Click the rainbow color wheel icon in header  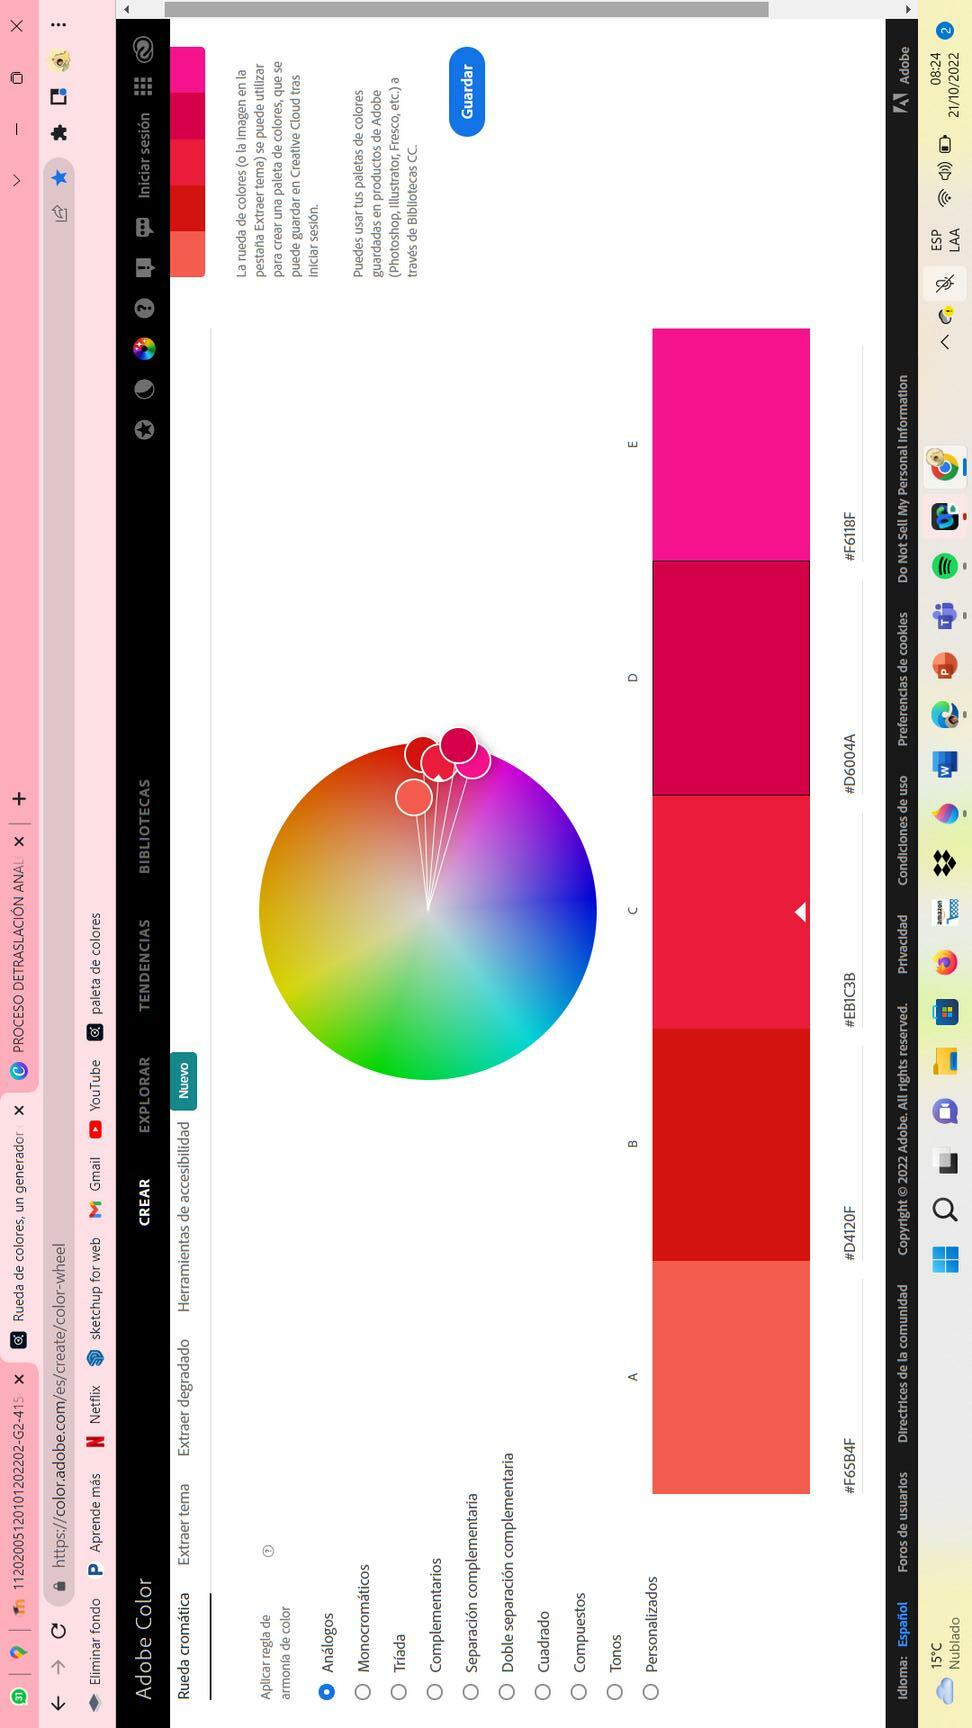[144, 349]
